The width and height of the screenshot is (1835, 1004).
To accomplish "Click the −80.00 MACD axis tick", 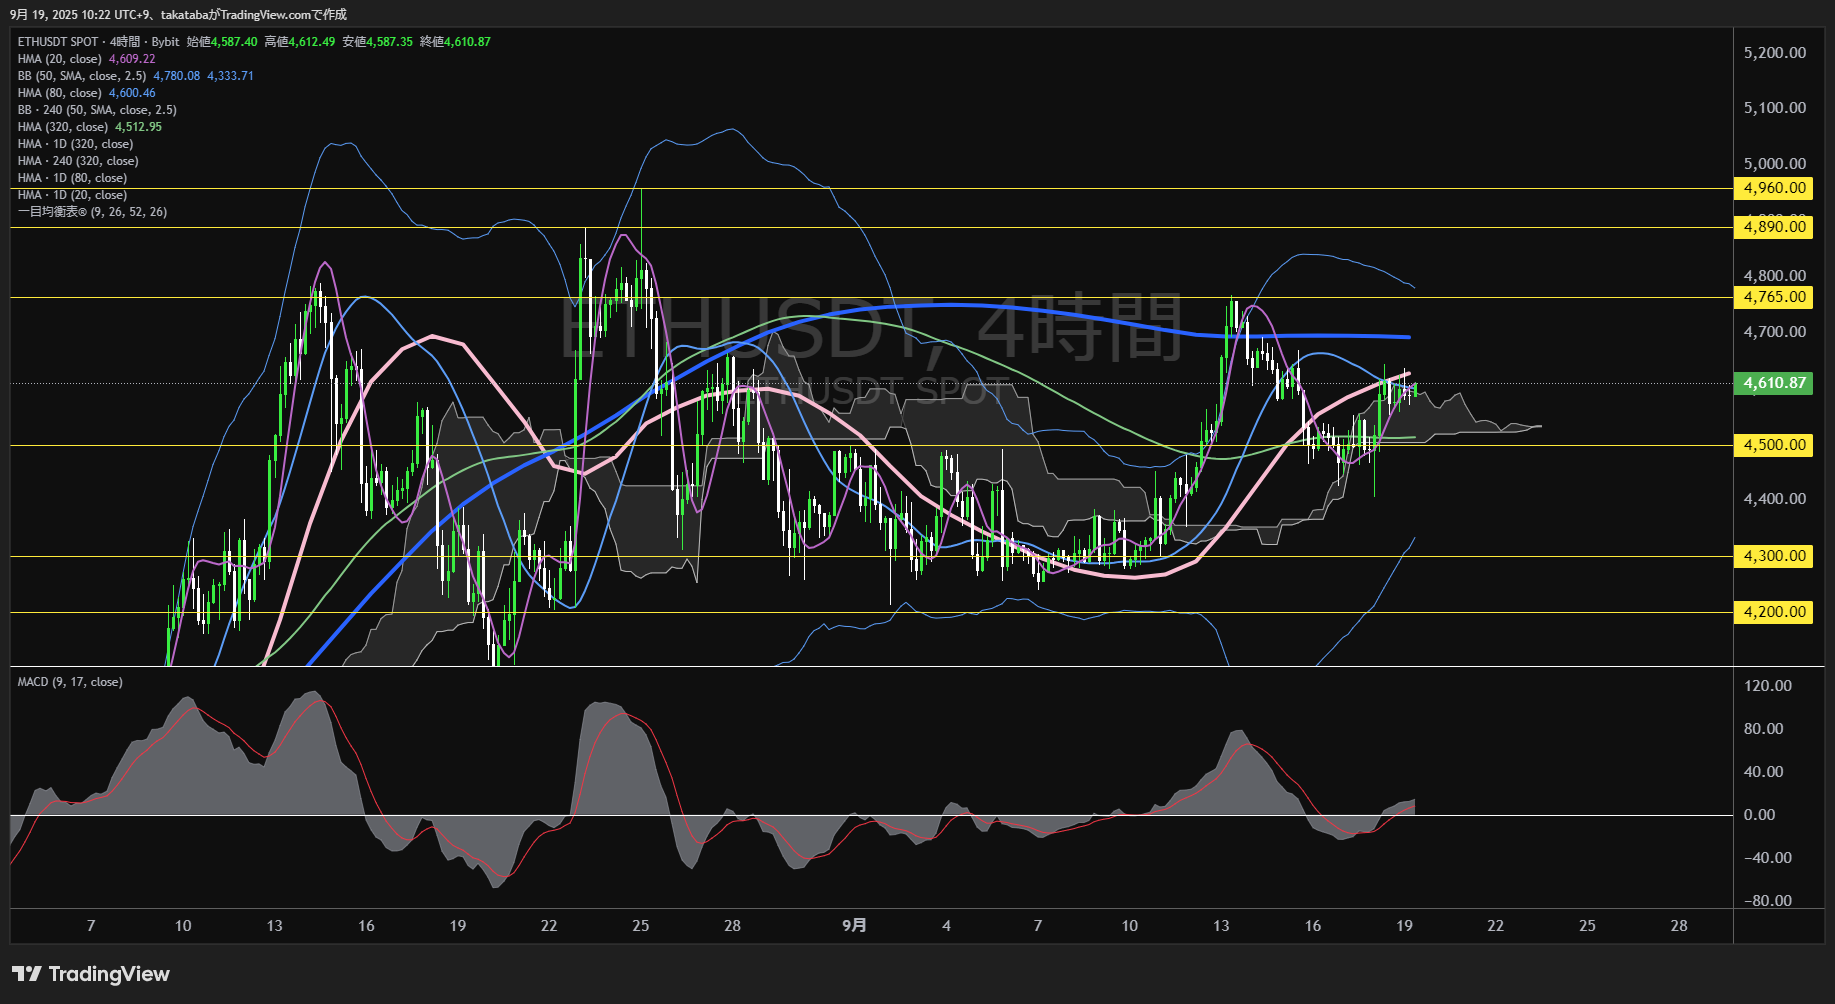I will tap(1768, 901).
